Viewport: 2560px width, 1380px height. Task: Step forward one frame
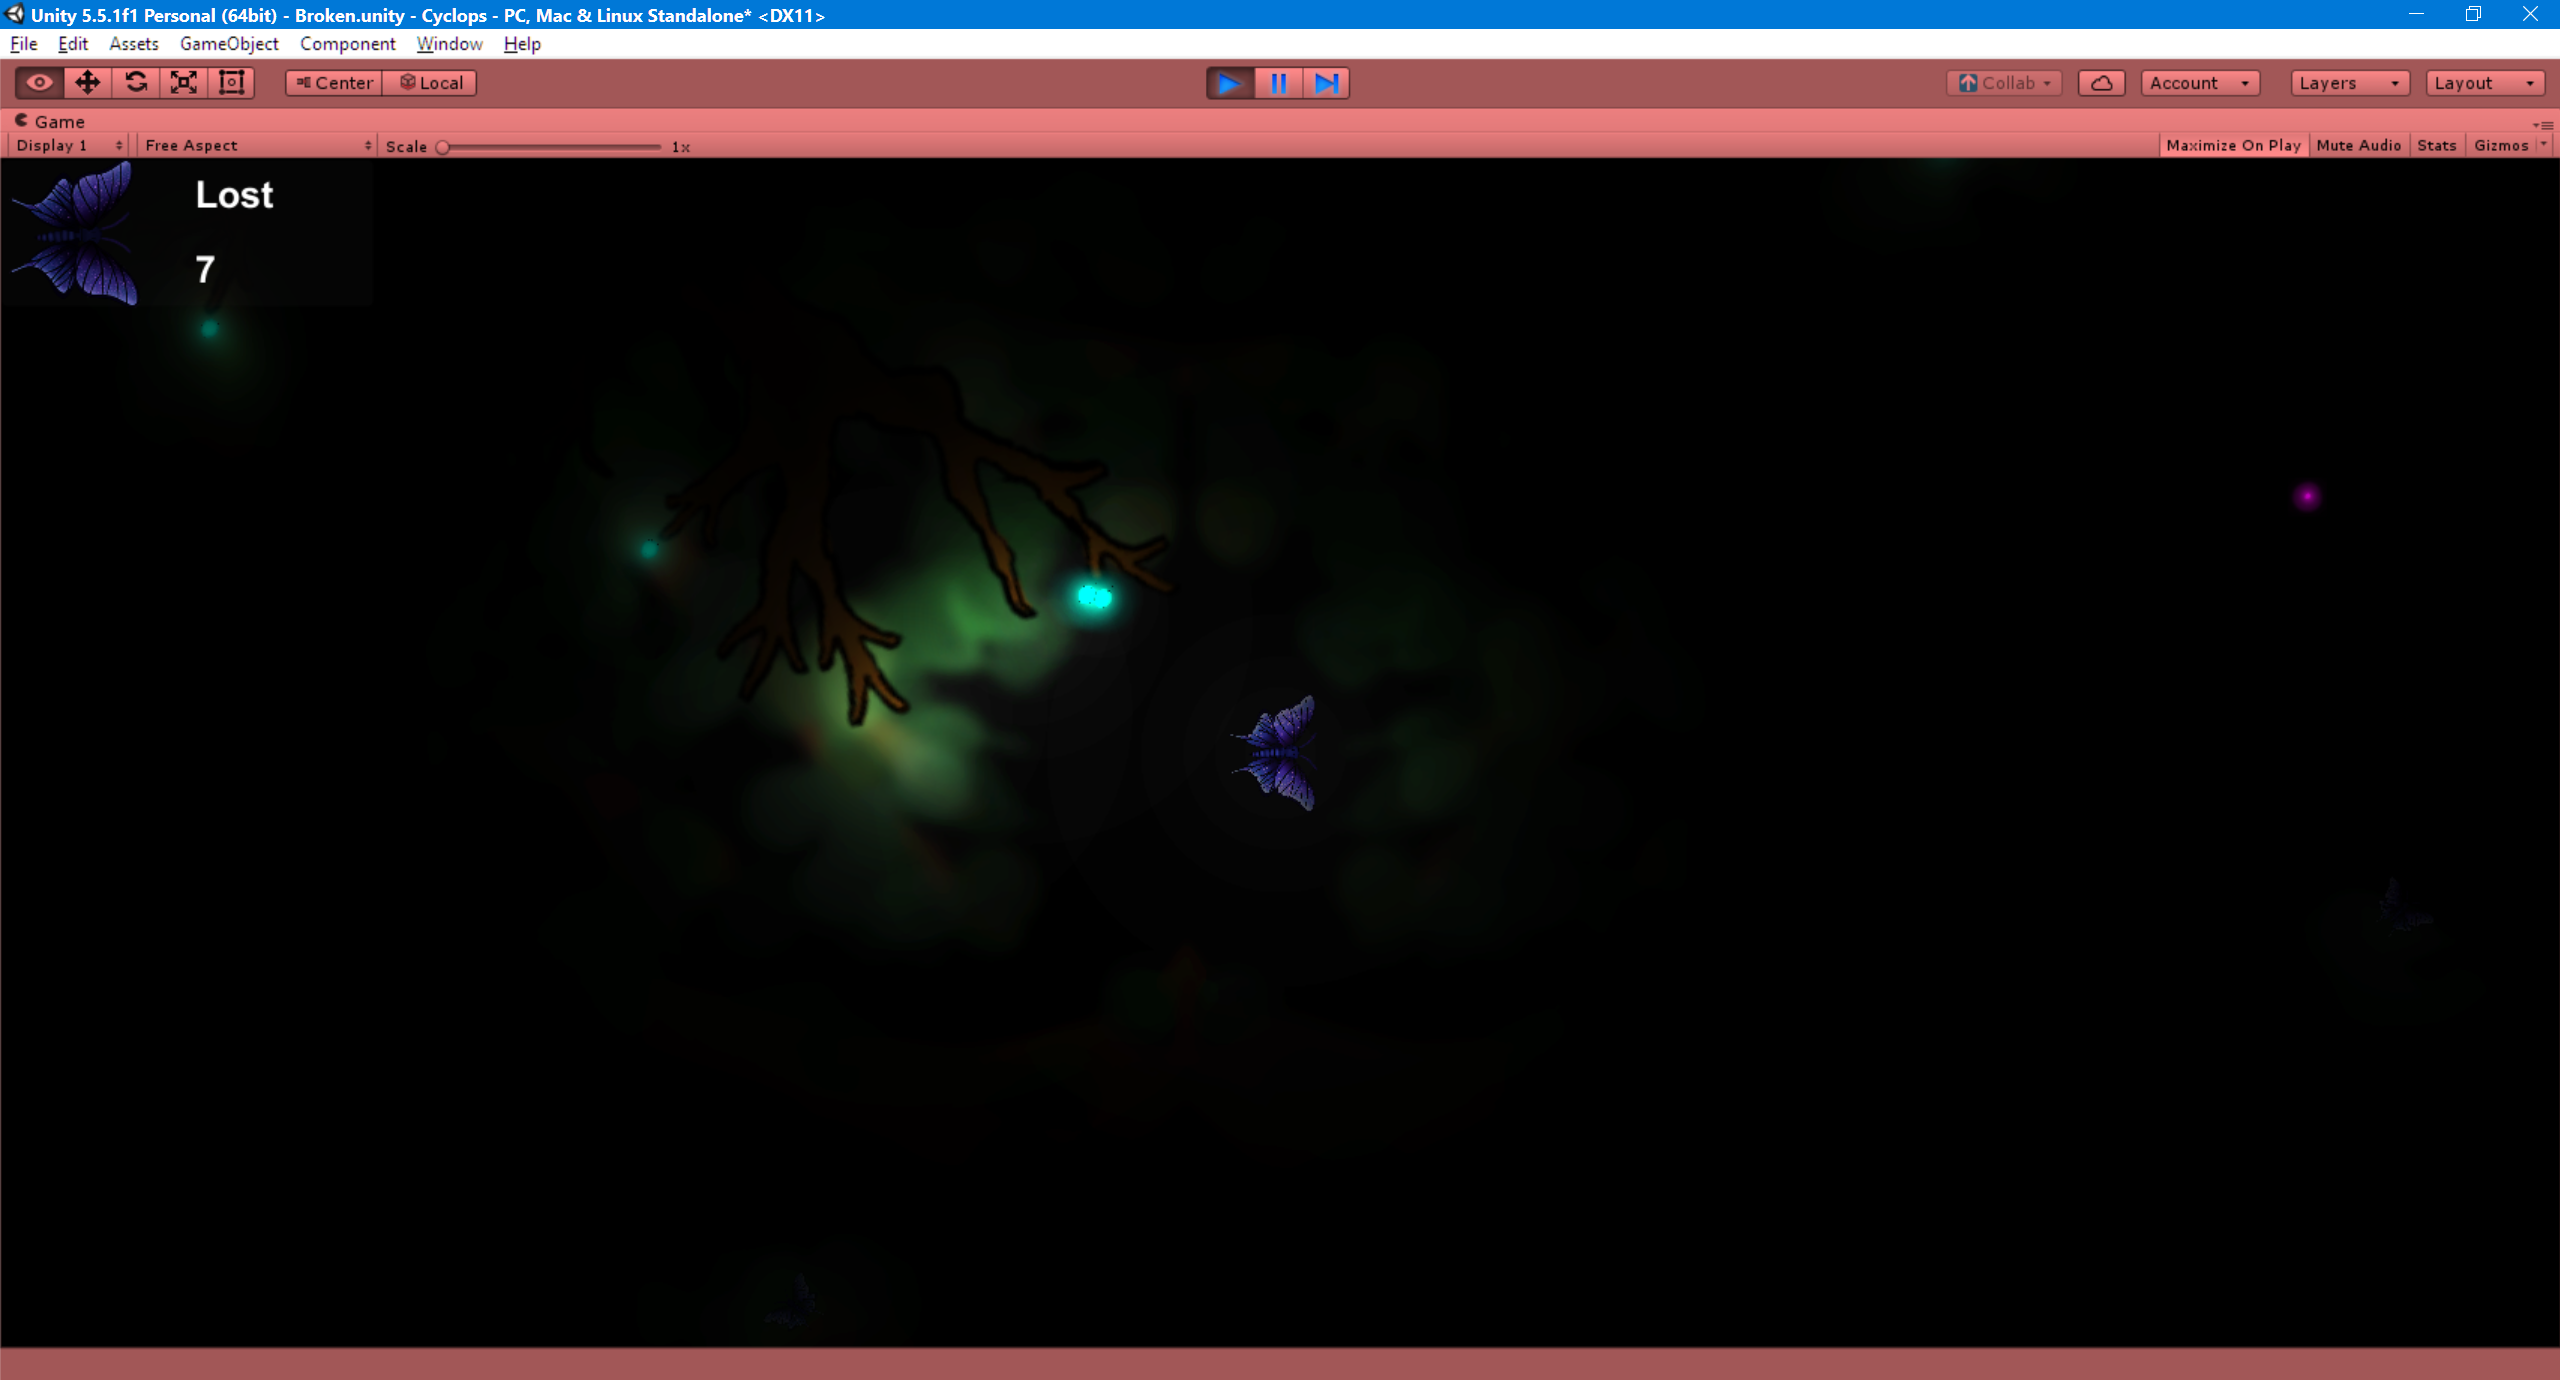[1326, 83]
